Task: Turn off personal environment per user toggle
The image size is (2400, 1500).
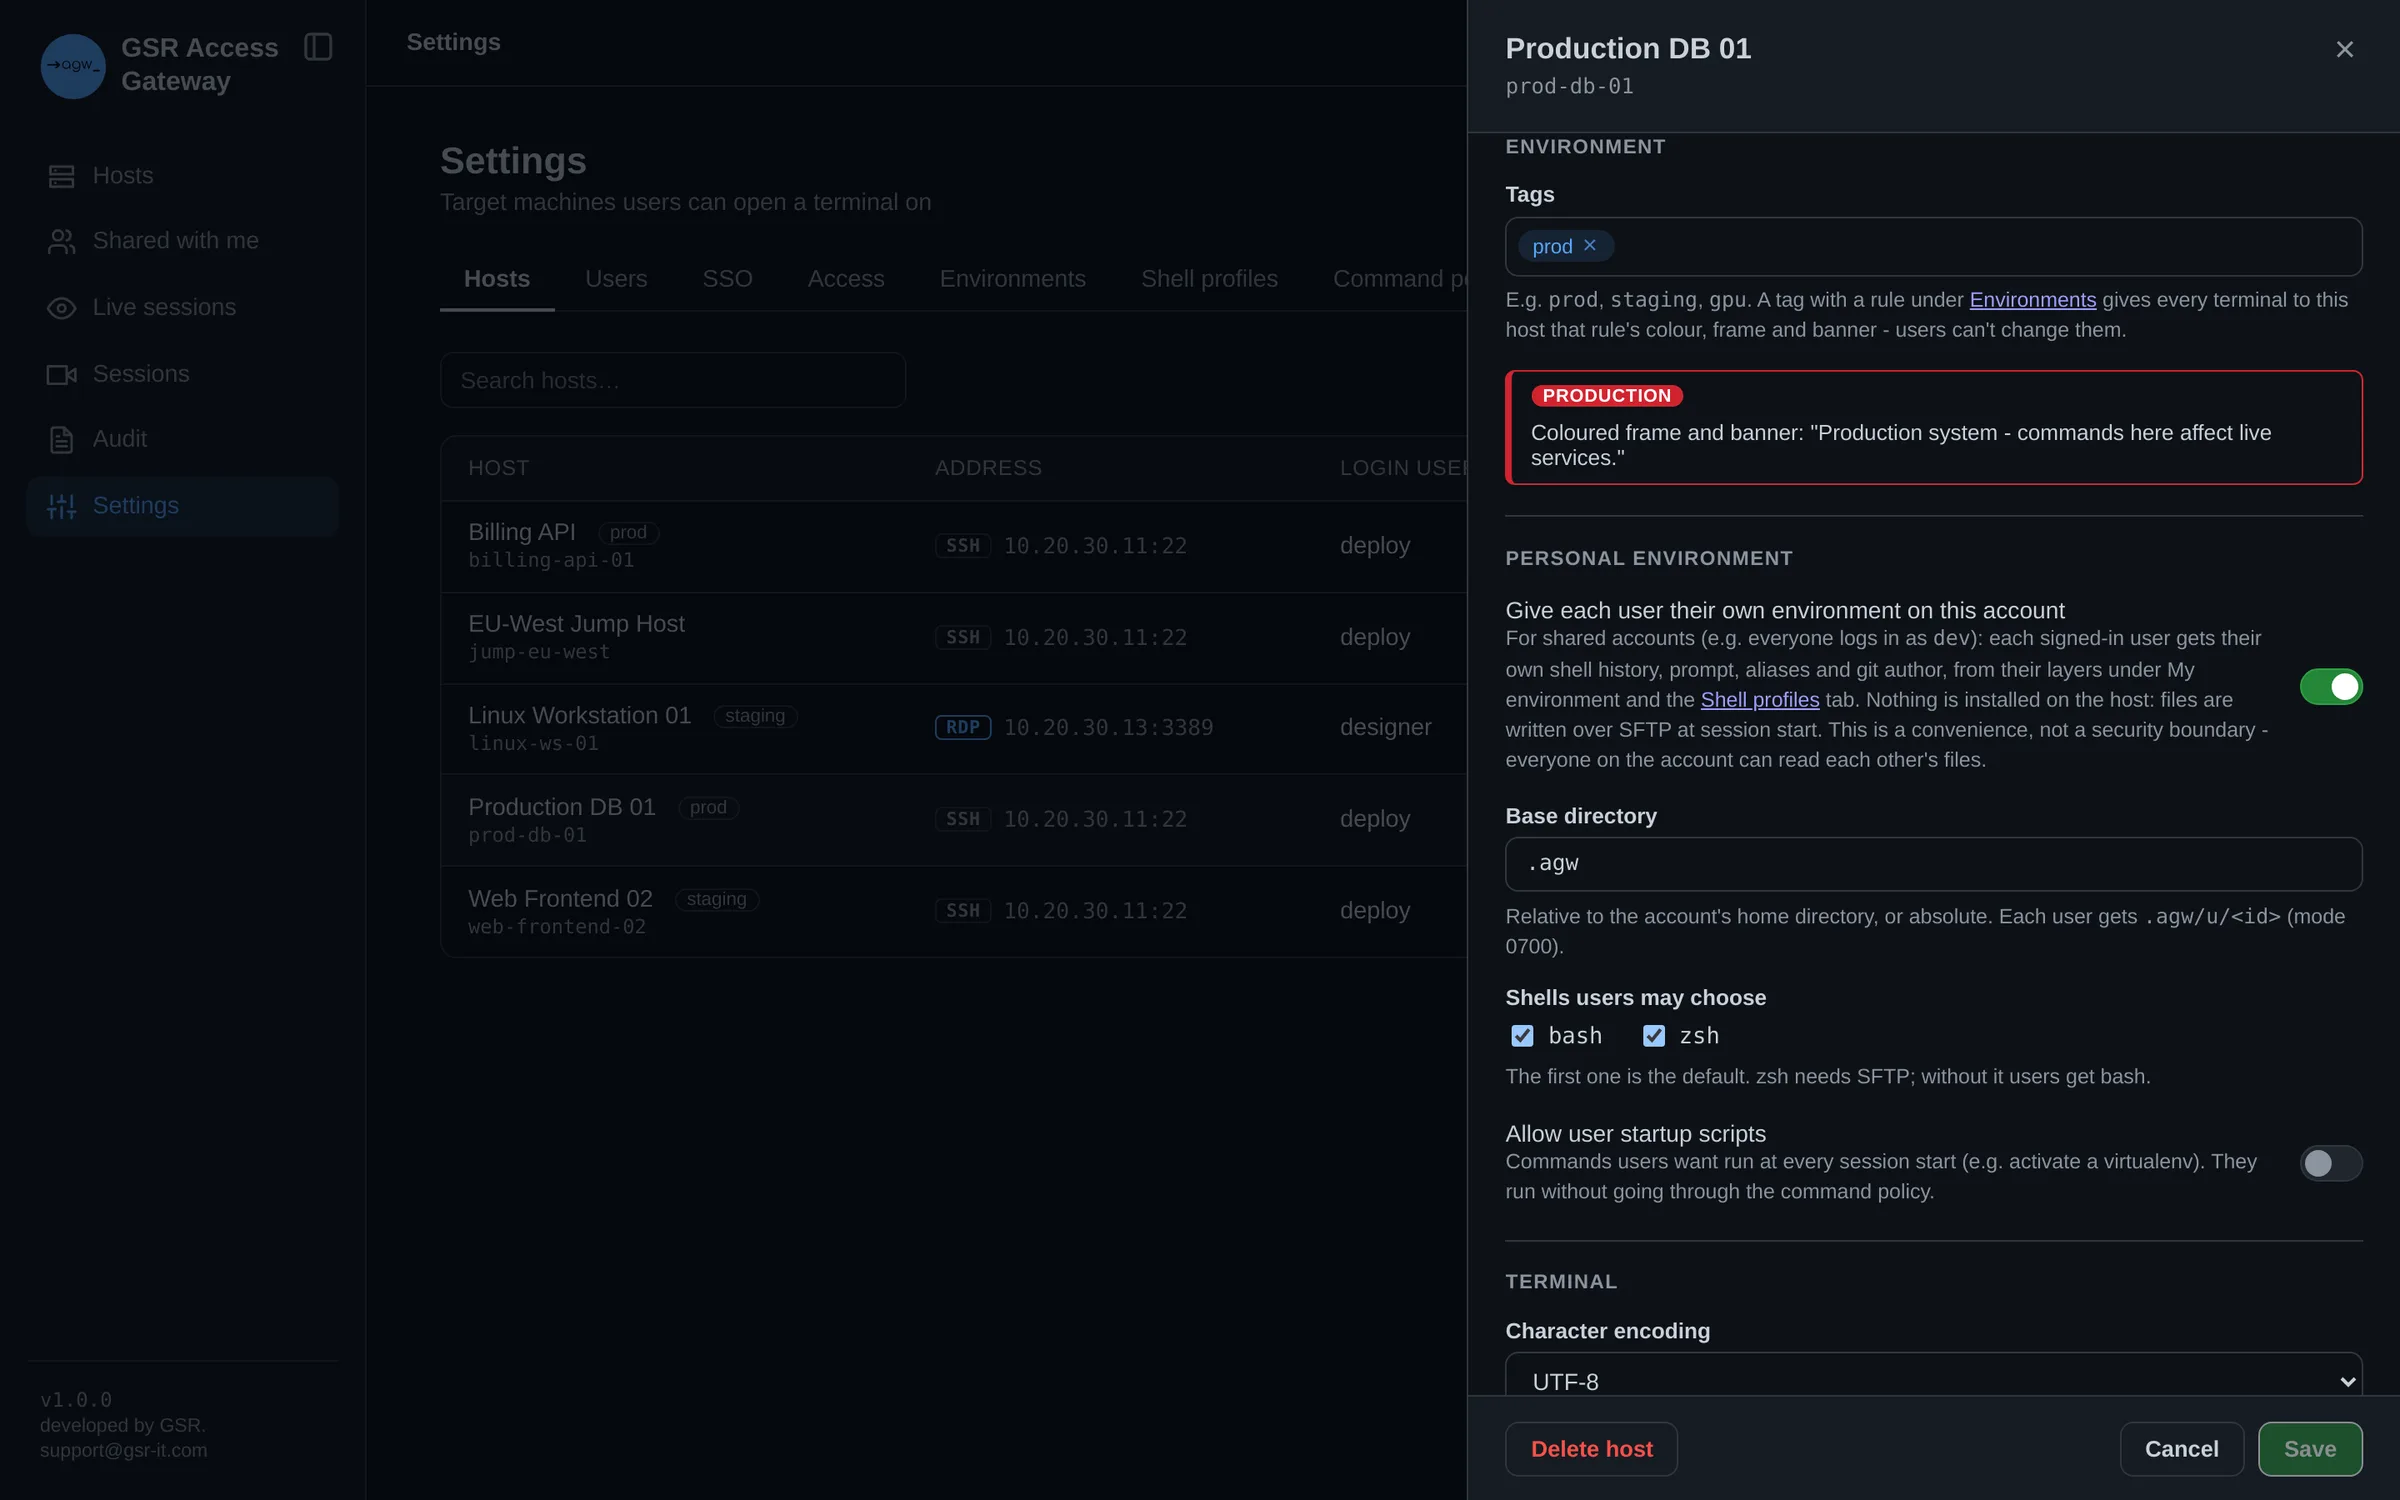Action: click(x=2331, y=687)
